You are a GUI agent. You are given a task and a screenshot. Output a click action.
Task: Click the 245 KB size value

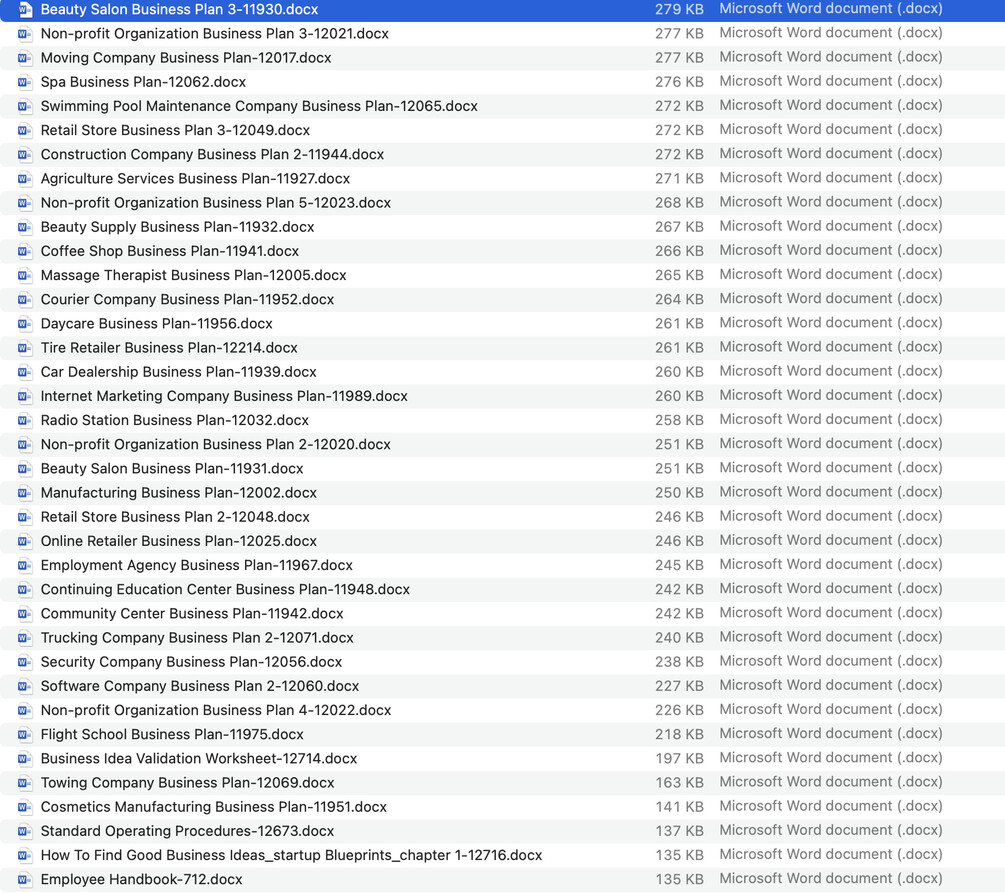tap(679, 565)
